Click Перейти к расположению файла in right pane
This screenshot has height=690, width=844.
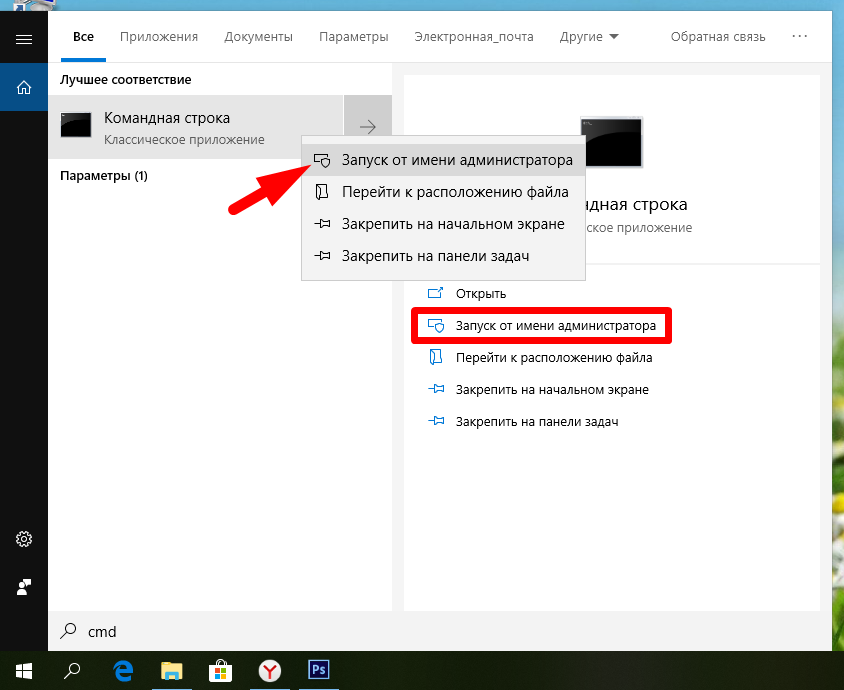click(x=554, y=358)
